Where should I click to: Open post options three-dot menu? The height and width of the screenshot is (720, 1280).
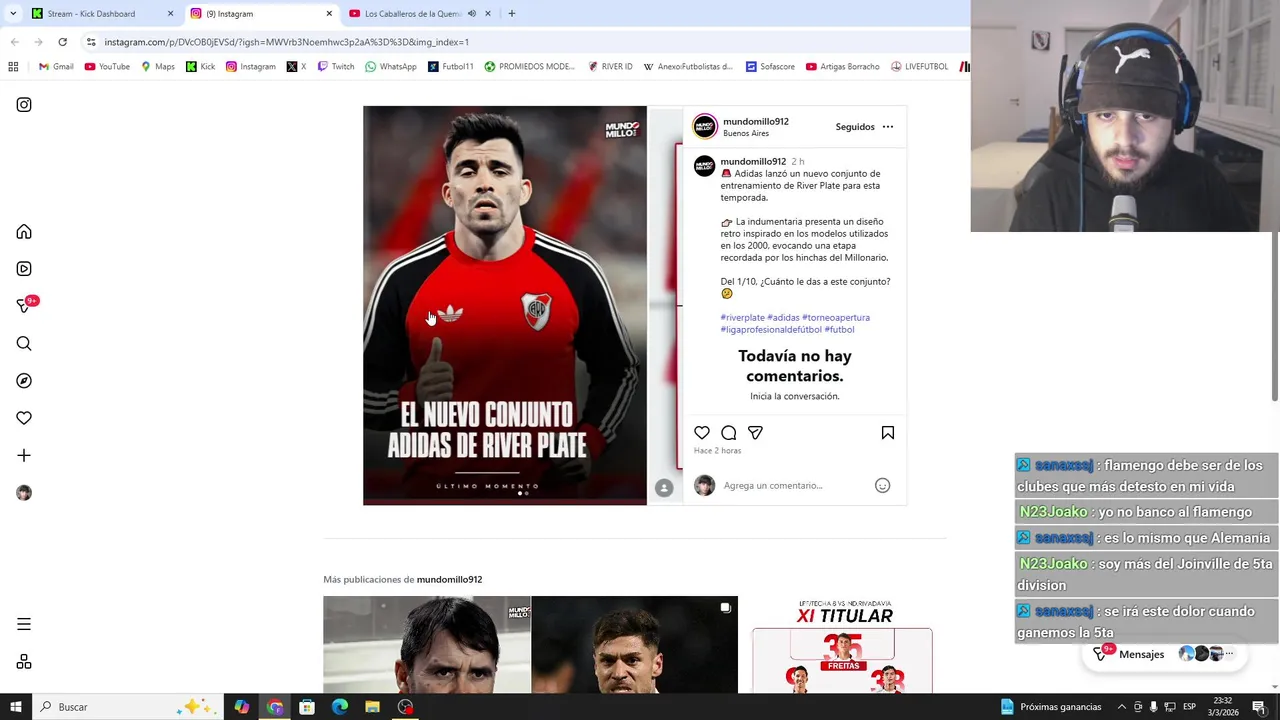click(x=888, y=127)
